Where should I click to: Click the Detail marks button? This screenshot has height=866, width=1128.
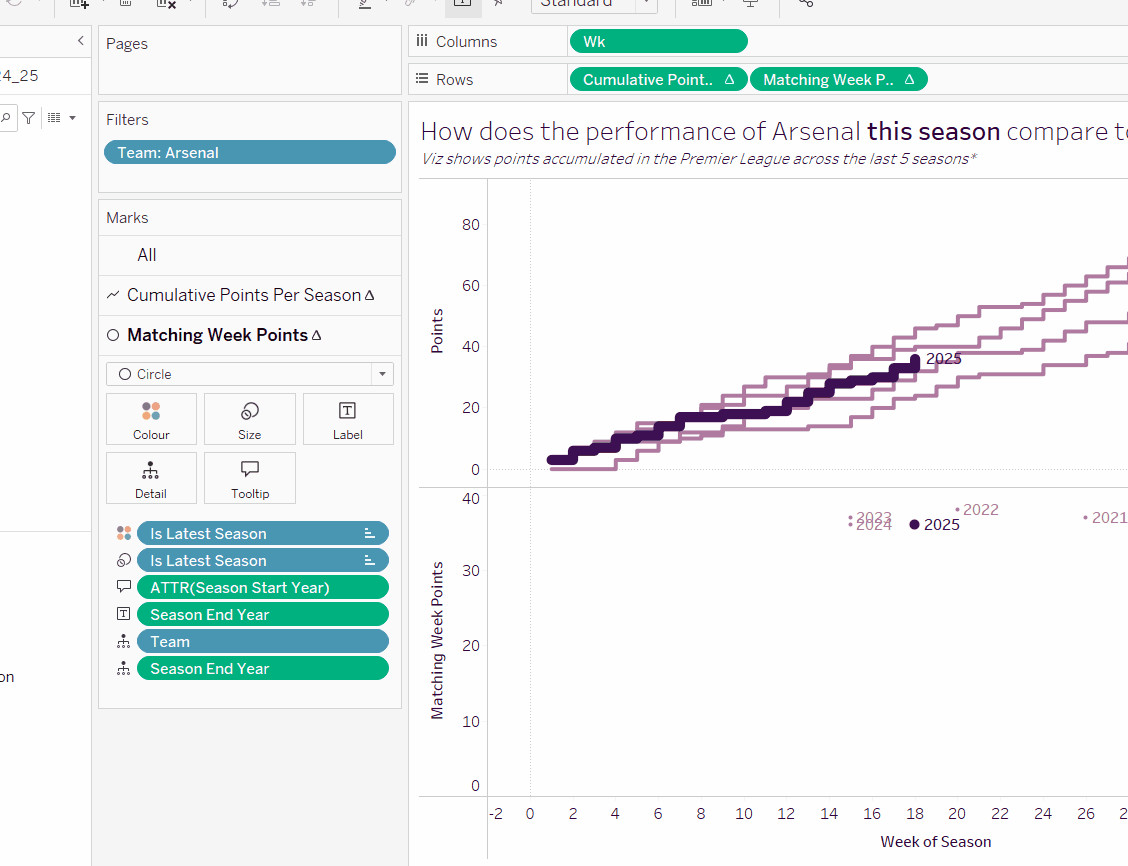[x=151, y=478]
